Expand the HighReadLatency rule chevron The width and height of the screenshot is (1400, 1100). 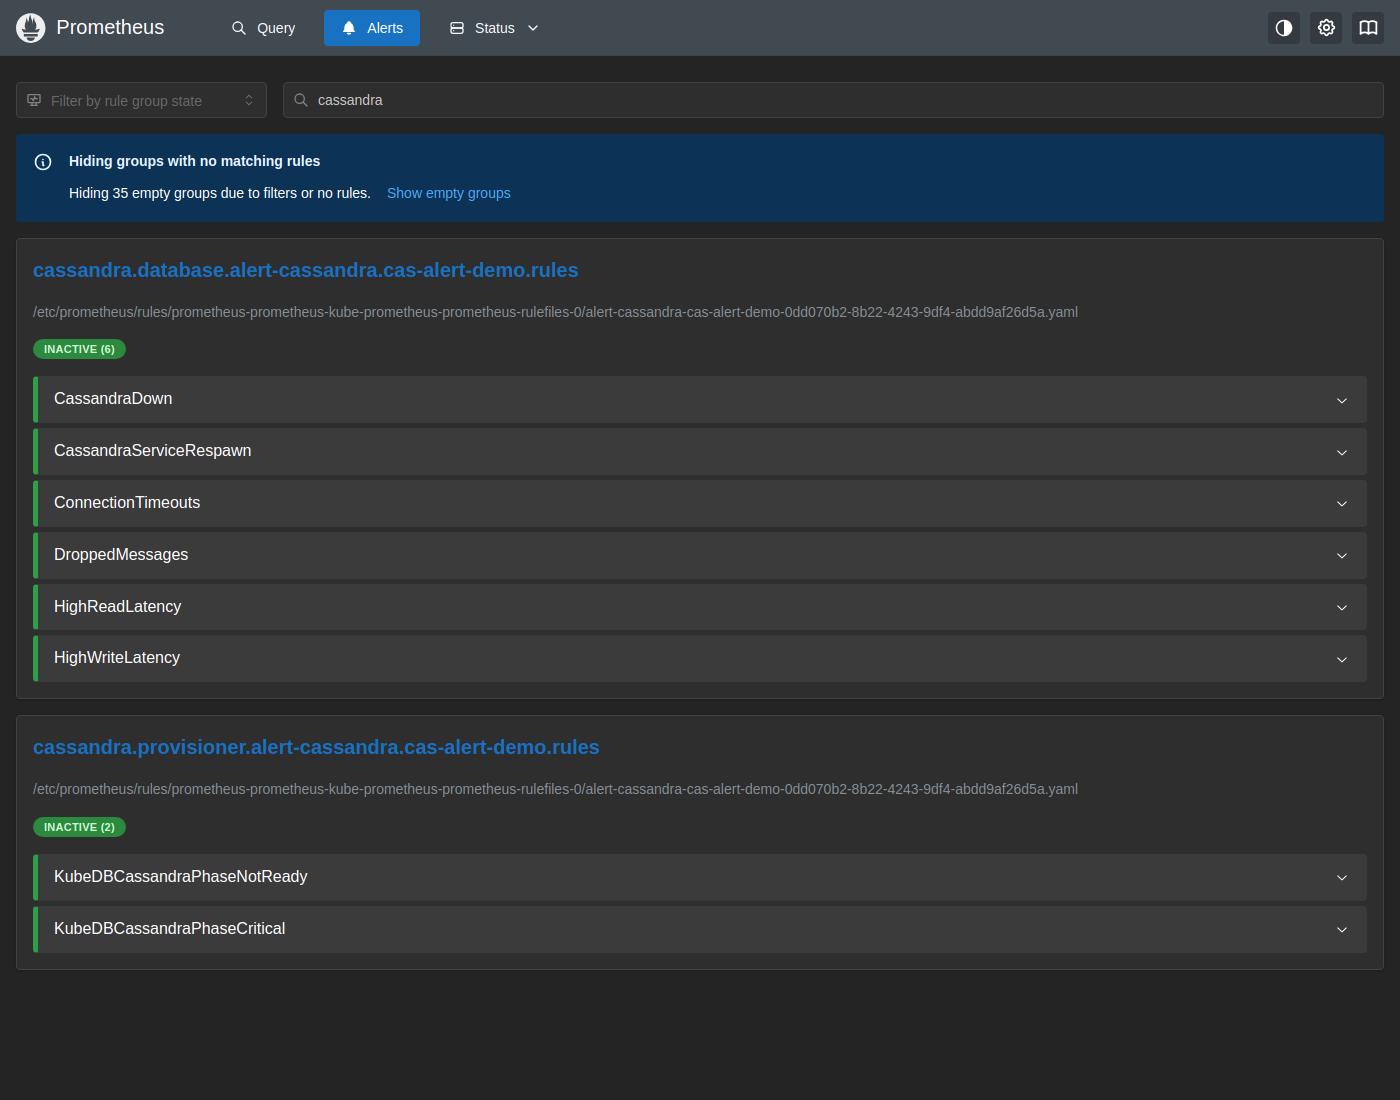[x=1342, y=607]
